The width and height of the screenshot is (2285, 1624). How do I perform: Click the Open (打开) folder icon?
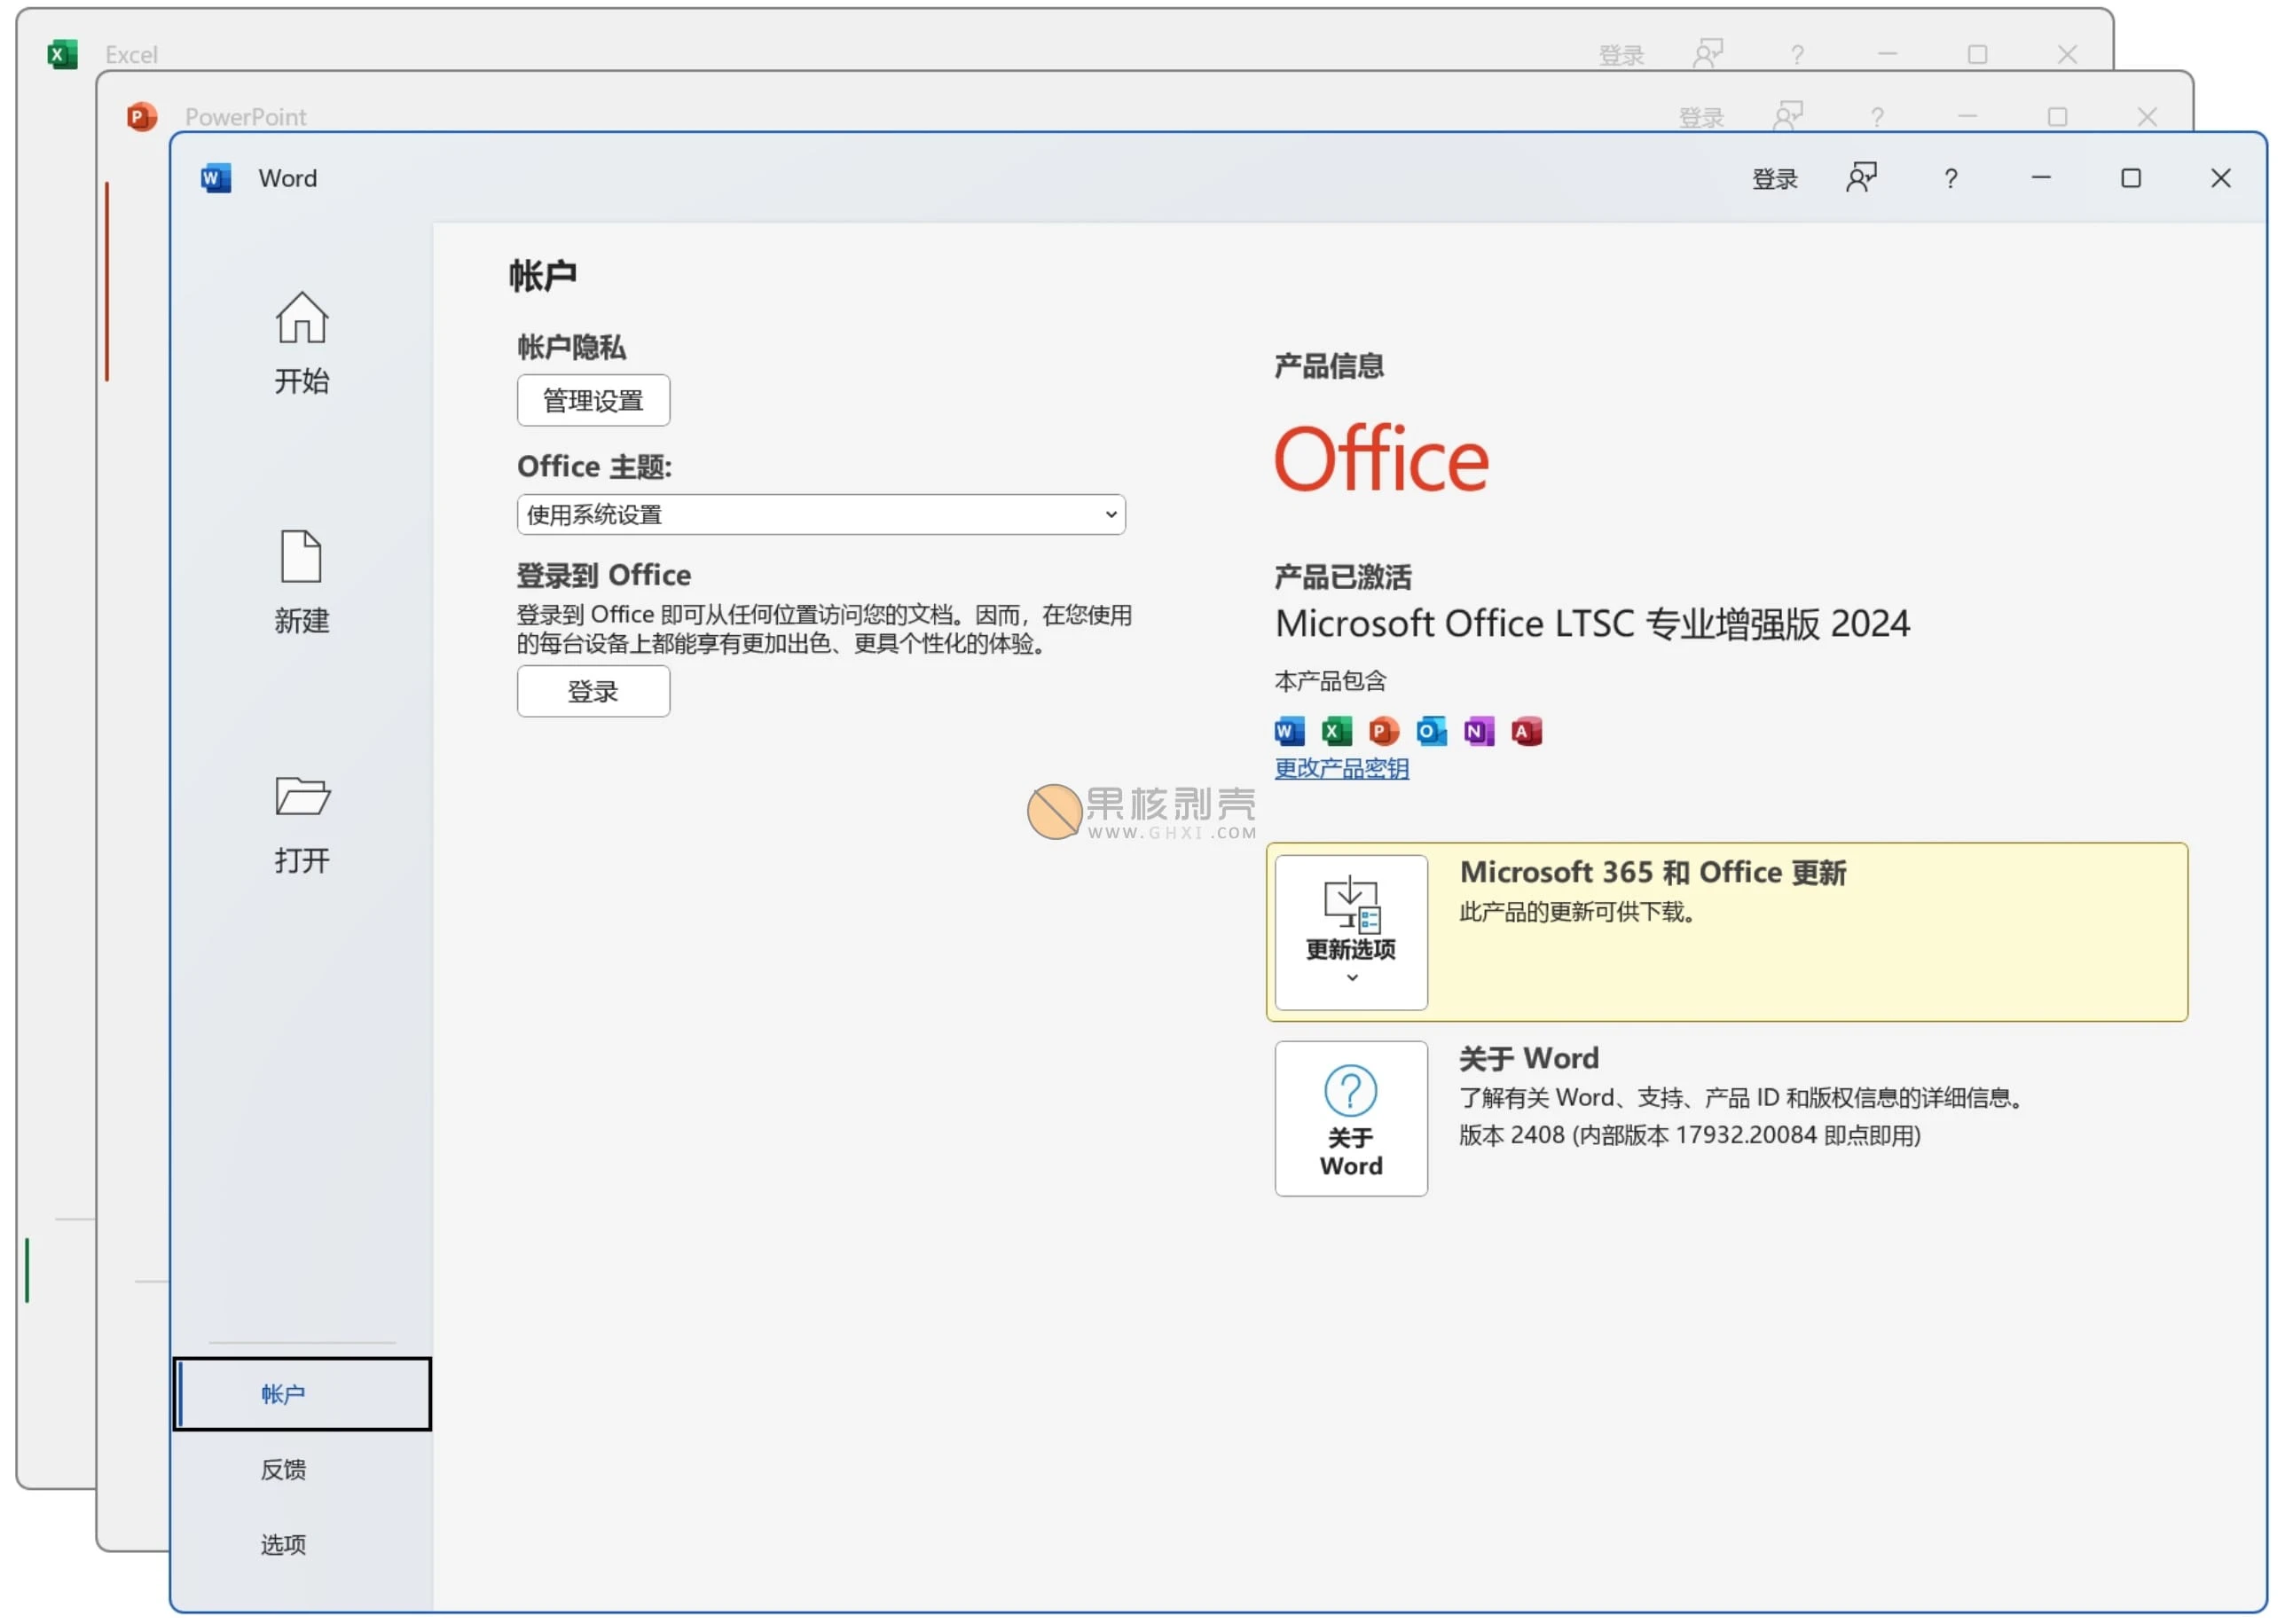coord(301,796)
